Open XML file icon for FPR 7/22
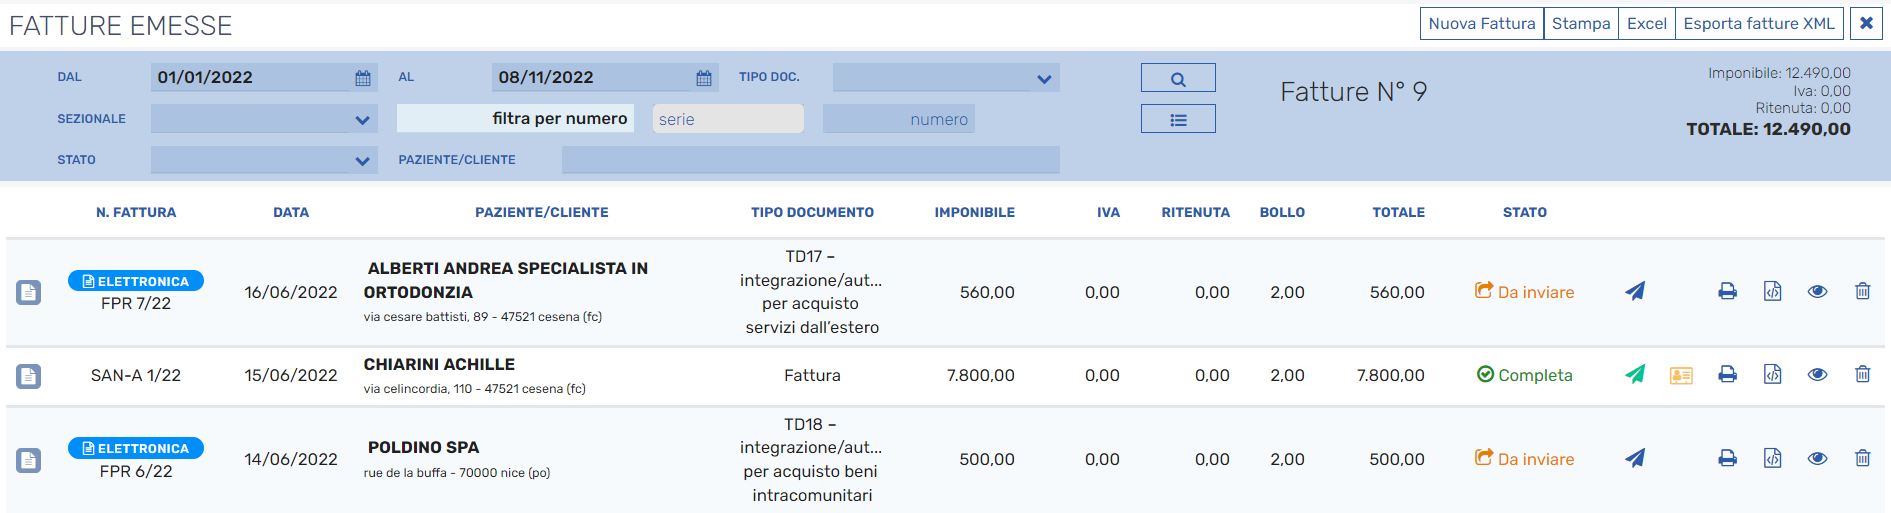 [x=1772, y=291]
